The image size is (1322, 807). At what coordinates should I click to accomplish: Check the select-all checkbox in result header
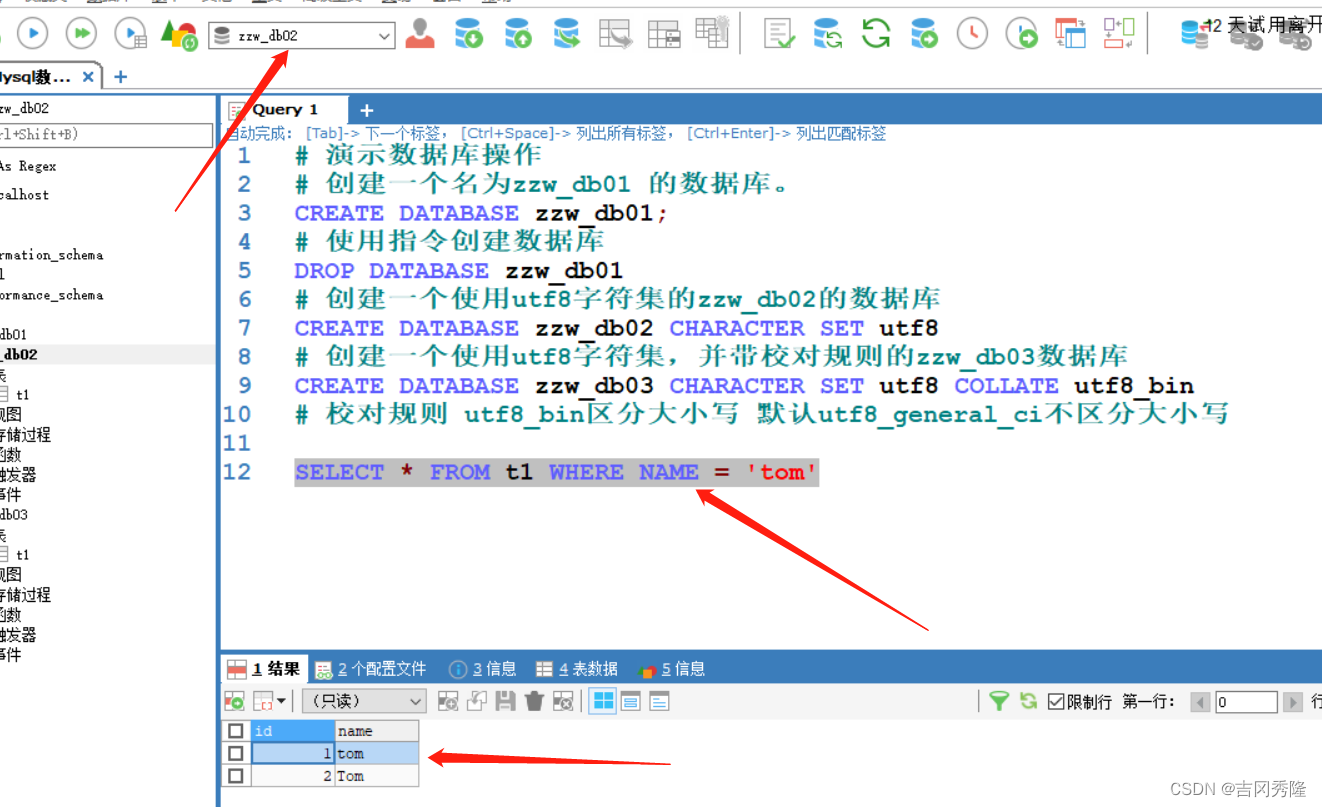[236, 731]
